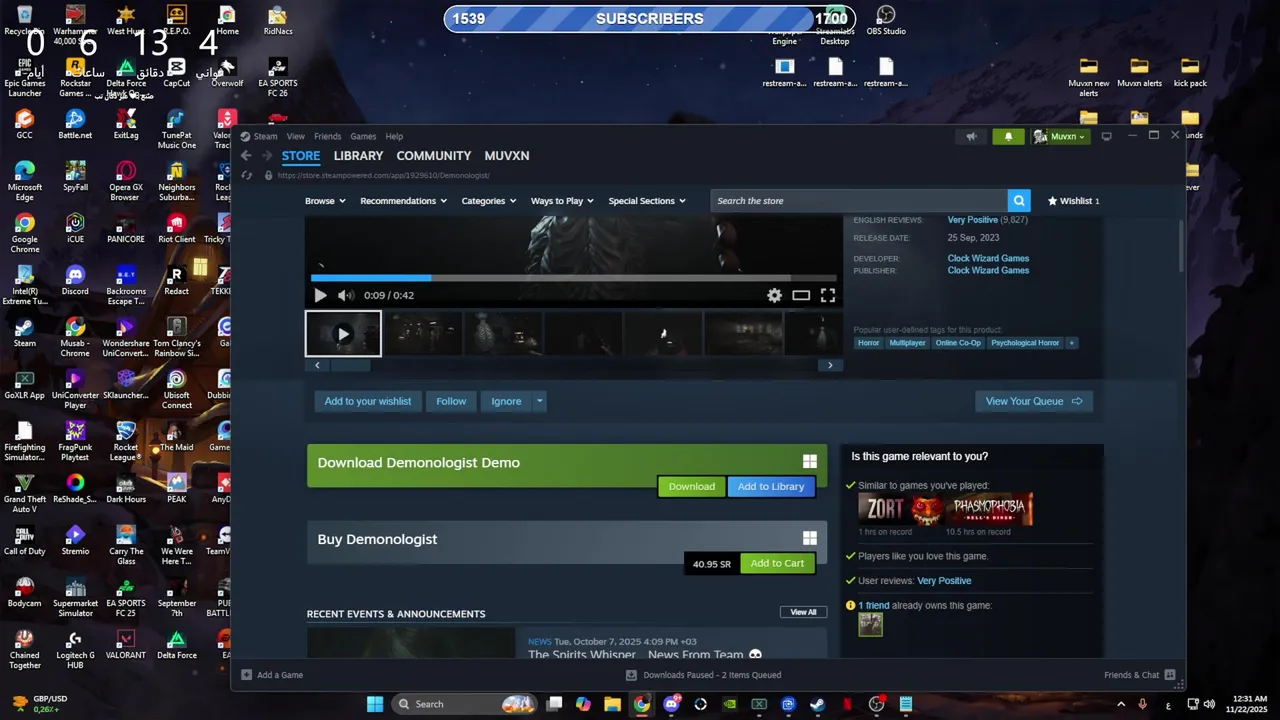Click Steam icon in Windows taskbar
This screenshot has width=1280, height=720.
817,704
